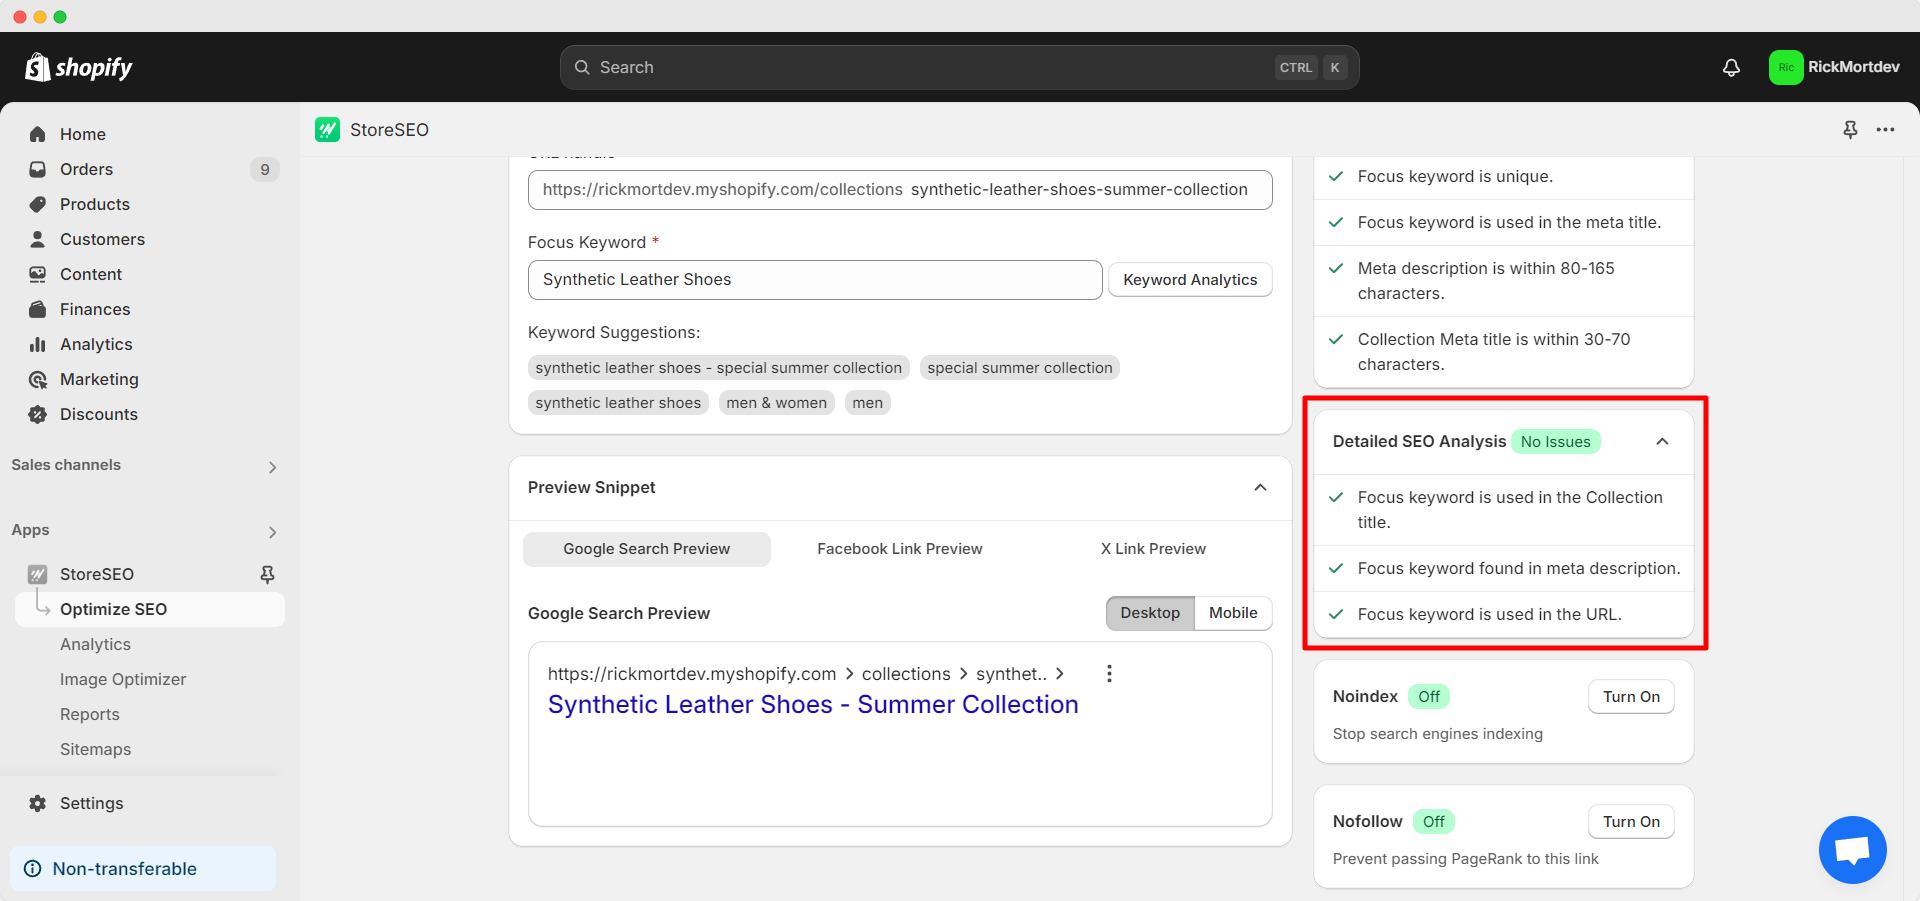Viewport: 1920px width, 901px height.
Task: Click the Products tag icon
Action: click(38, 204)
